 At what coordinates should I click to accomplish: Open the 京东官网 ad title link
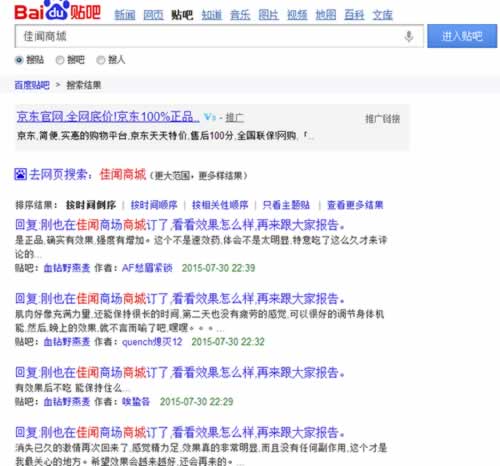pyautogui.click(x=108, y=117)
